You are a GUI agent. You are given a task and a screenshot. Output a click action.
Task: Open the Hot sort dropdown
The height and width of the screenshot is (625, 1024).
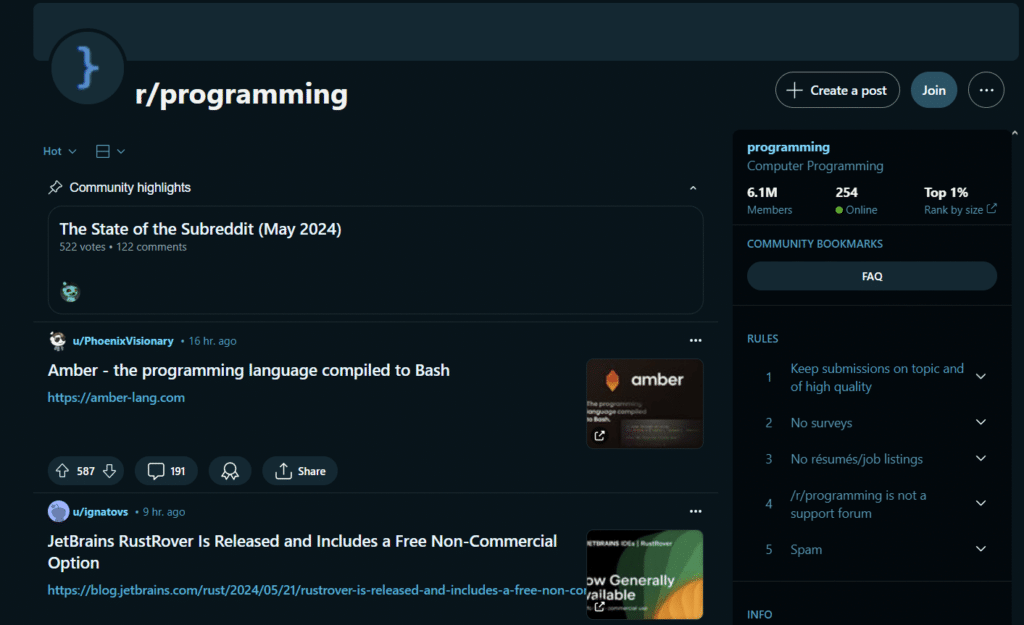pyautogui.click(x=58, y=150)
